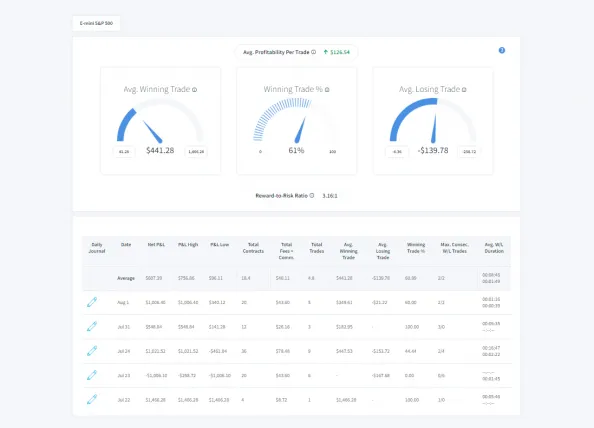Click the Jul 23 date cell
The height and width of the screenshot is (428, 594).
[123, 375]
